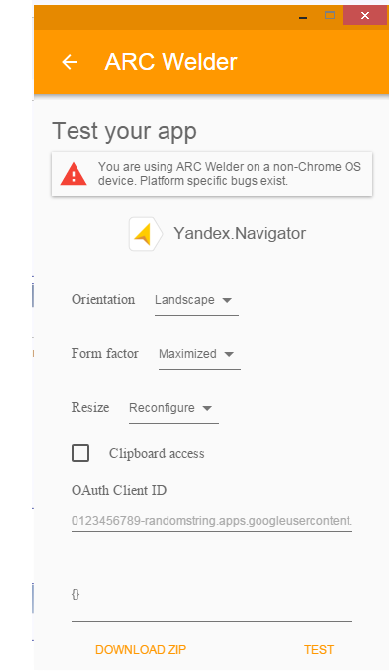The height and width of the screenshot is (671, 389).
Task: Click the red warning triangle icon
Action: pos(74,174)
